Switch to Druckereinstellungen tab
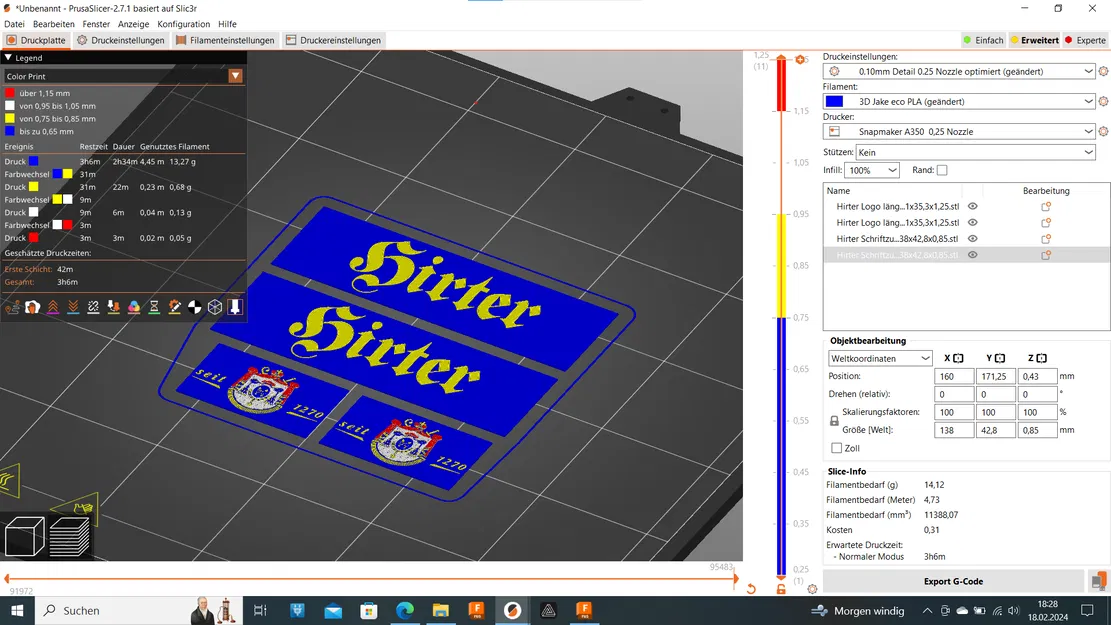 334,40
